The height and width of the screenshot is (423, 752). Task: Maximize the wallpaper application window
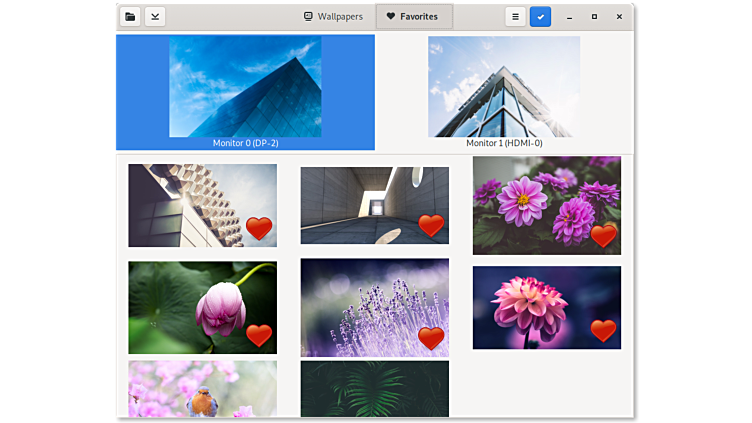click(x=594, y=16)
